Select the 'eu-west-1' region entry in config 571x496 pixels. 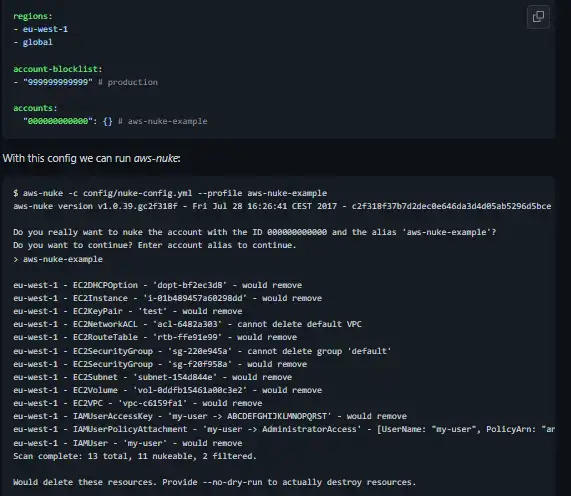(x=45, y=29)
